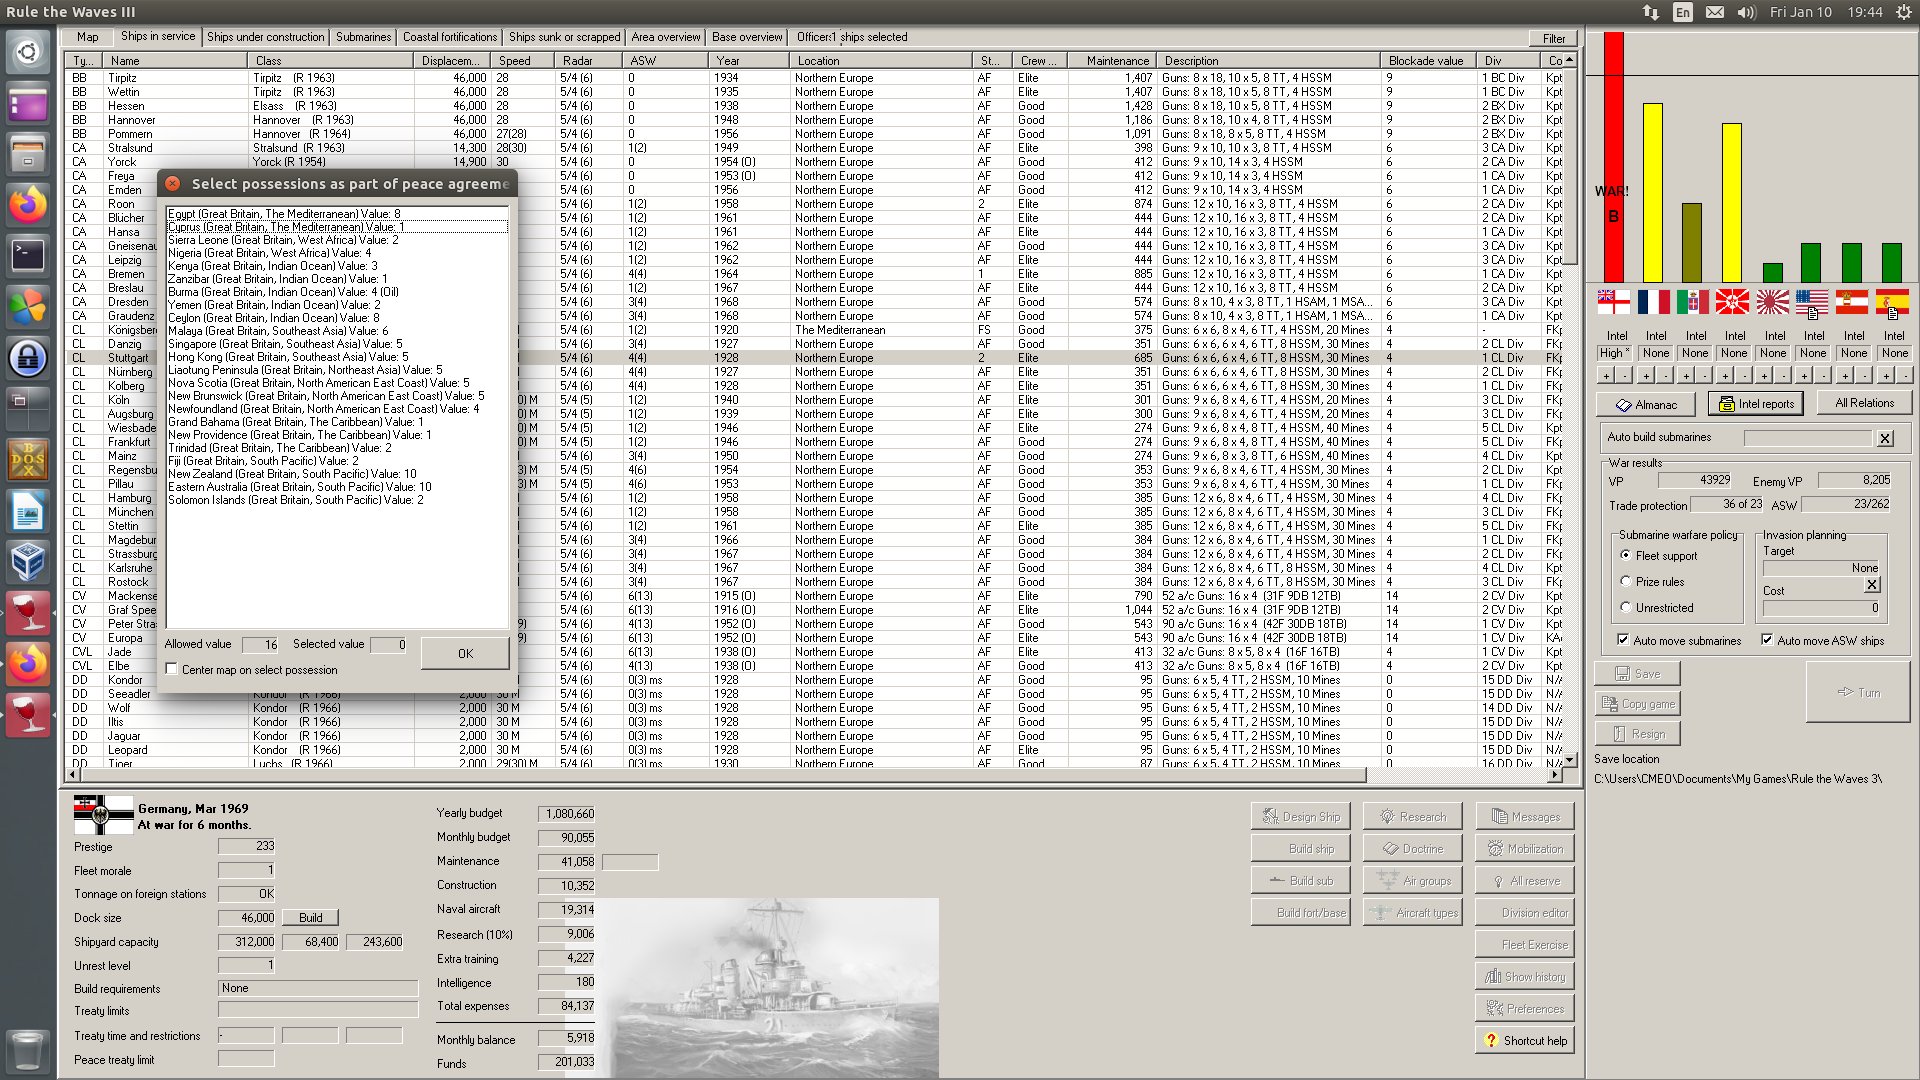Click the Filter button
This screenshot has width=1920, height=1080.
tap(1553, 39)
